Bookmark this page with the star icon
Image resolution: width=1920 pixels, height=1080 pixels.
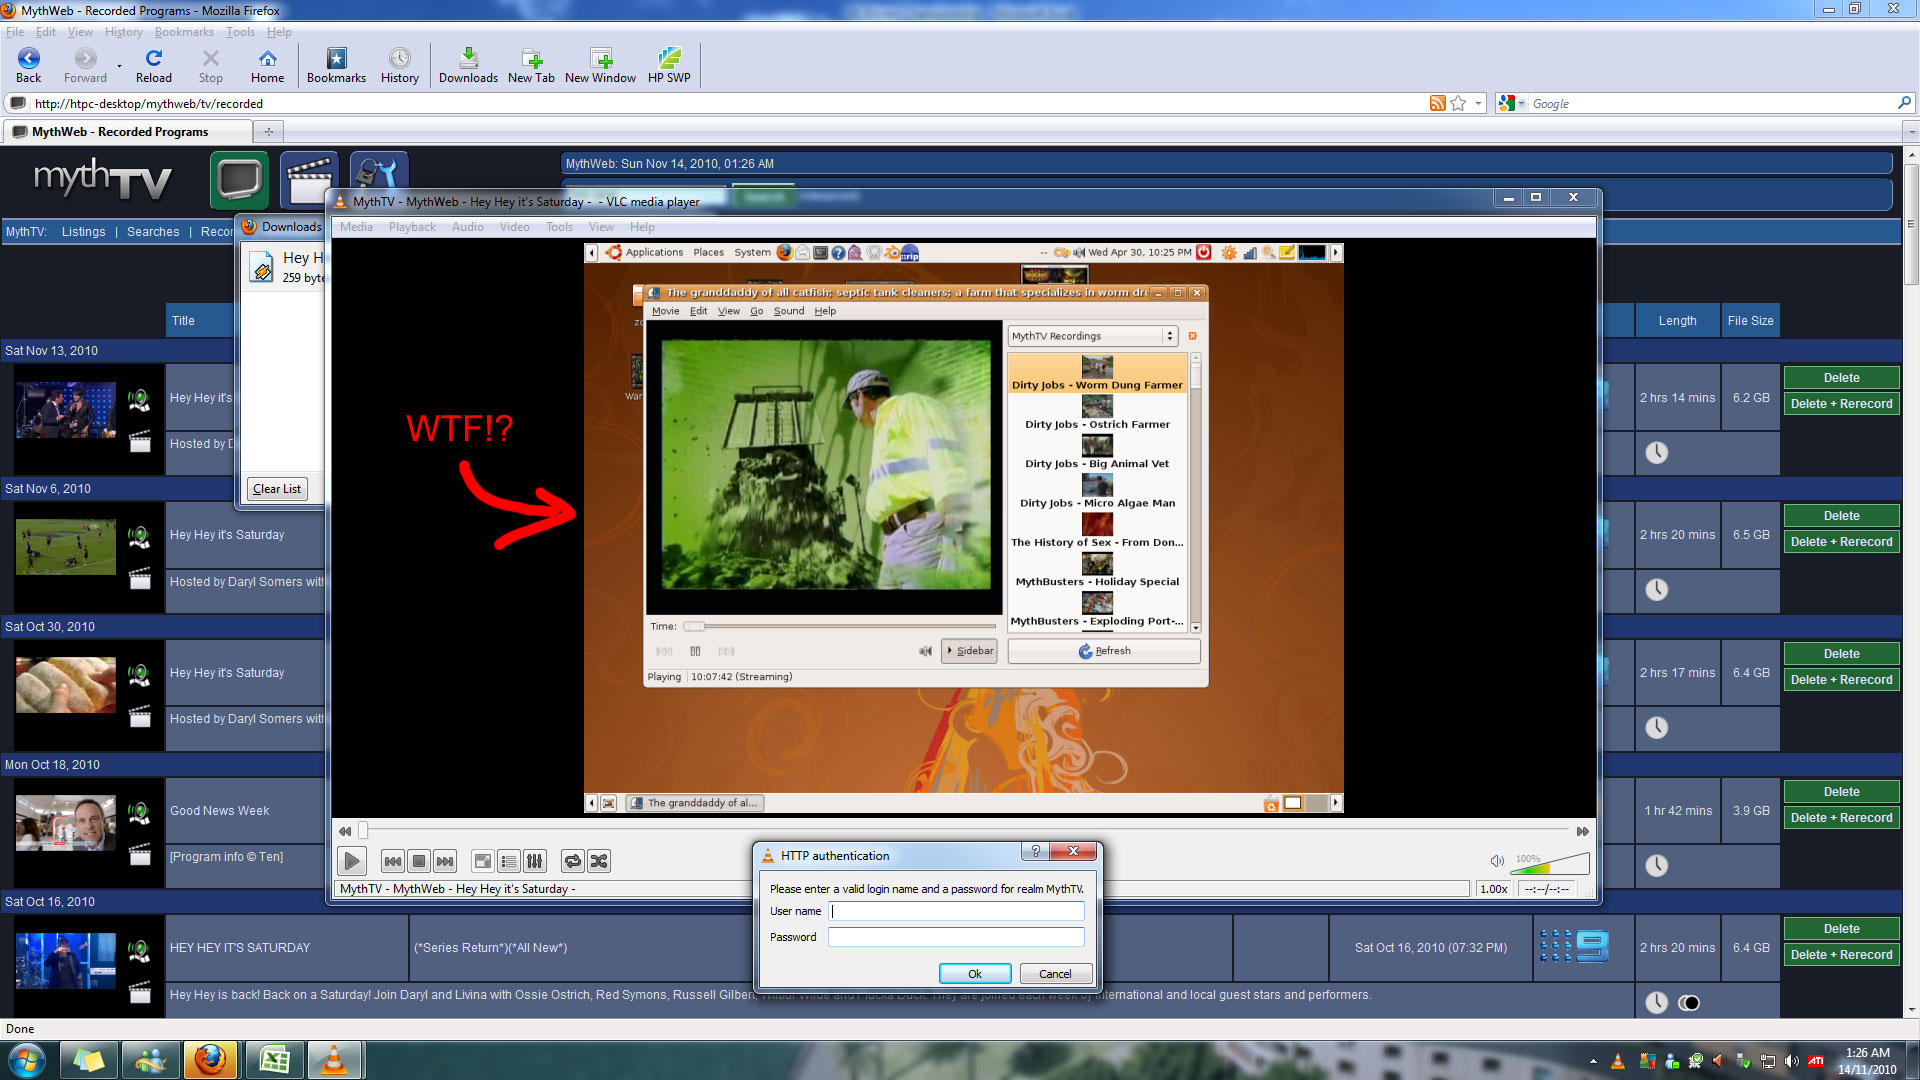pyautogui.click(x=1458, y=103)
